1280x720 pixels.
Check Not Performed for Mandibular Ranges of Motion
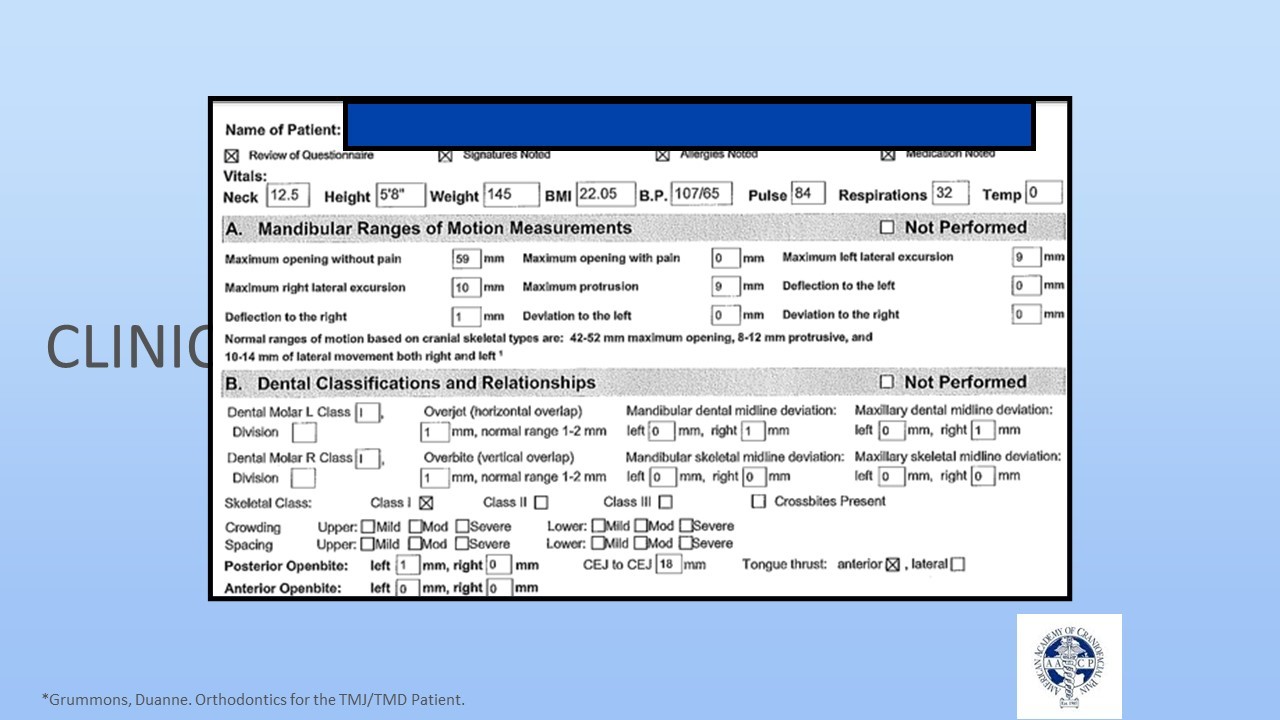[886, 228]
